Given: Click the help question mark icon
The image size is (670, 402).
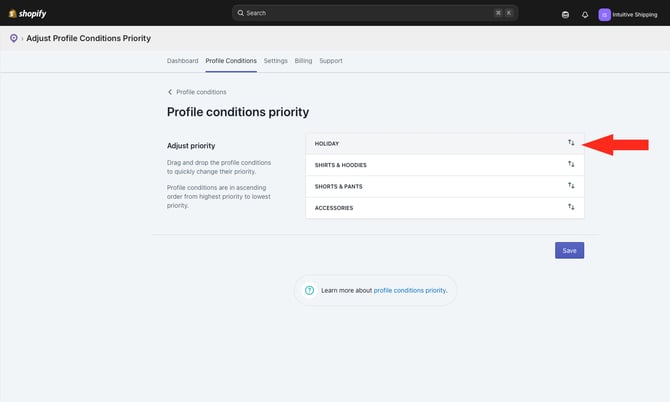Looking at the screenshot, I should pos(309,290).
